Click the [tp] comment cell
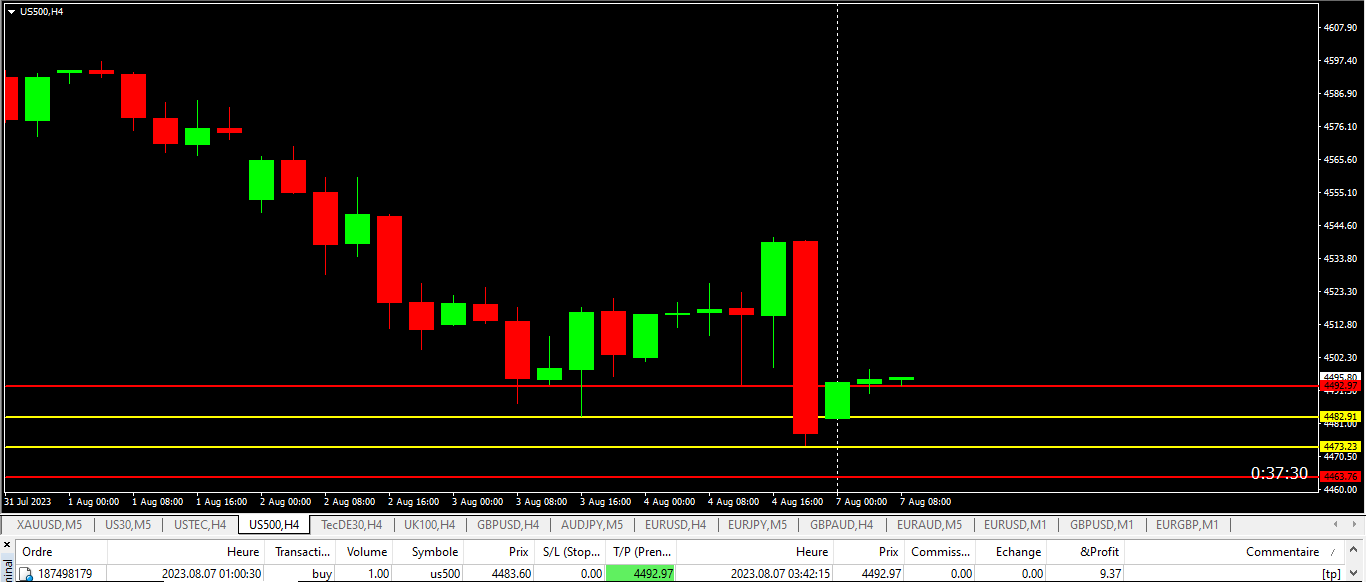The width and height of the screenshot is (1366, 582). coord(1331,574)
